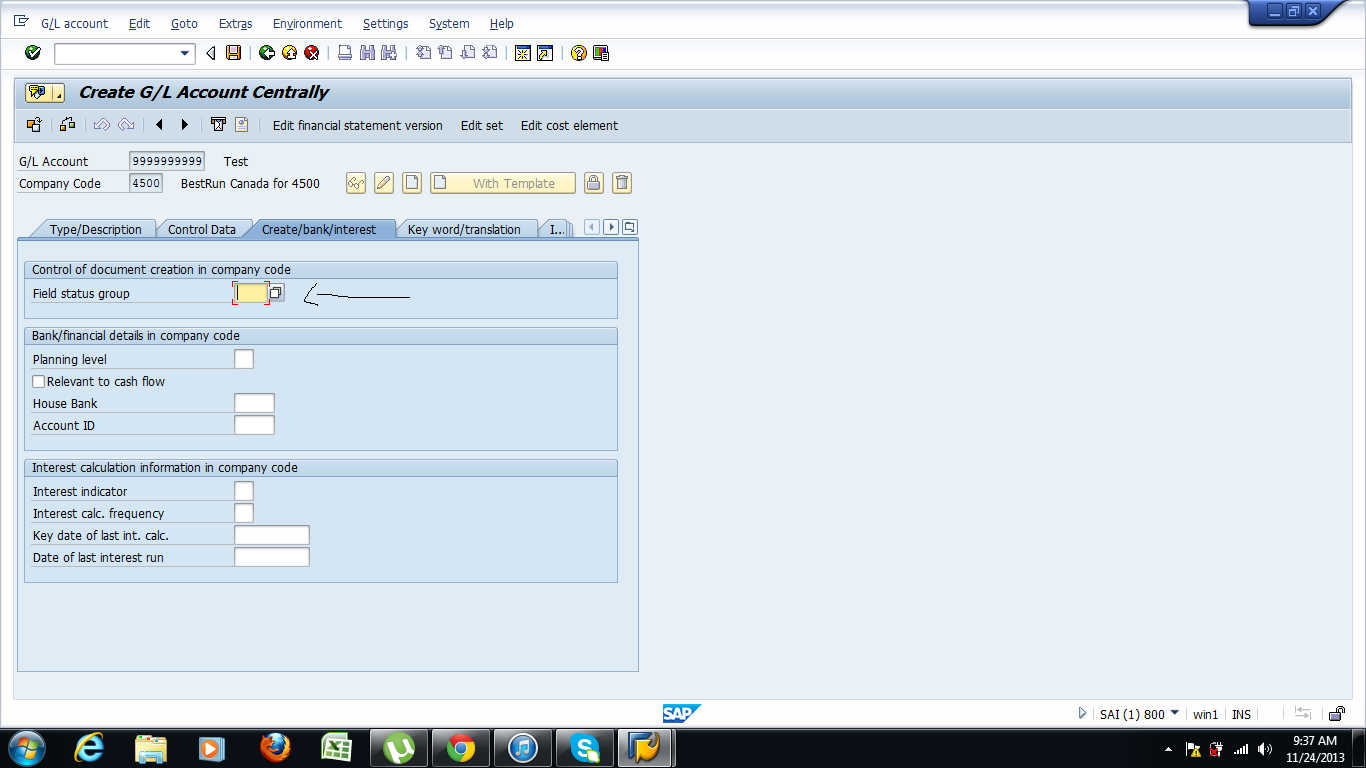Viewport: 1366px width, 768px height.
Task: Enable the Relevant to cash flow checkbox
Action: coord(38,381)
